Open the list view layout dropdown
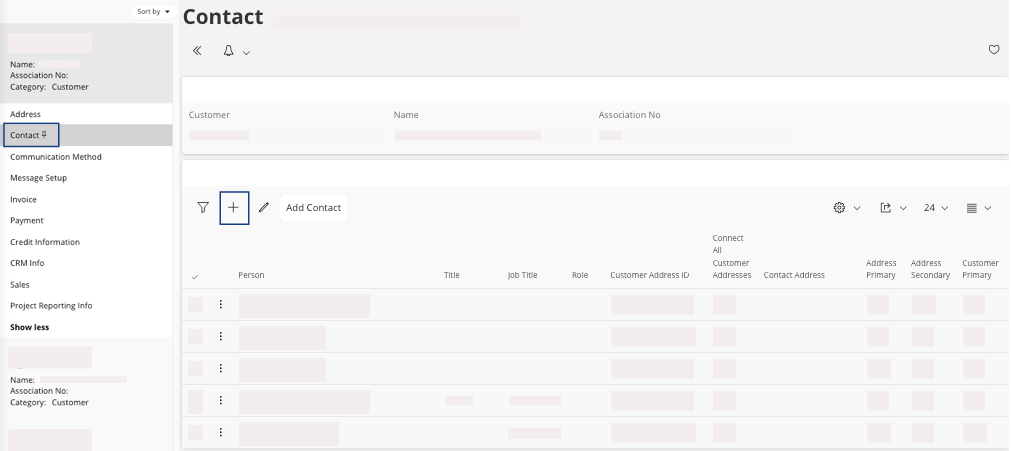This screenshot has width=1011, height=451. click(979, 208)
